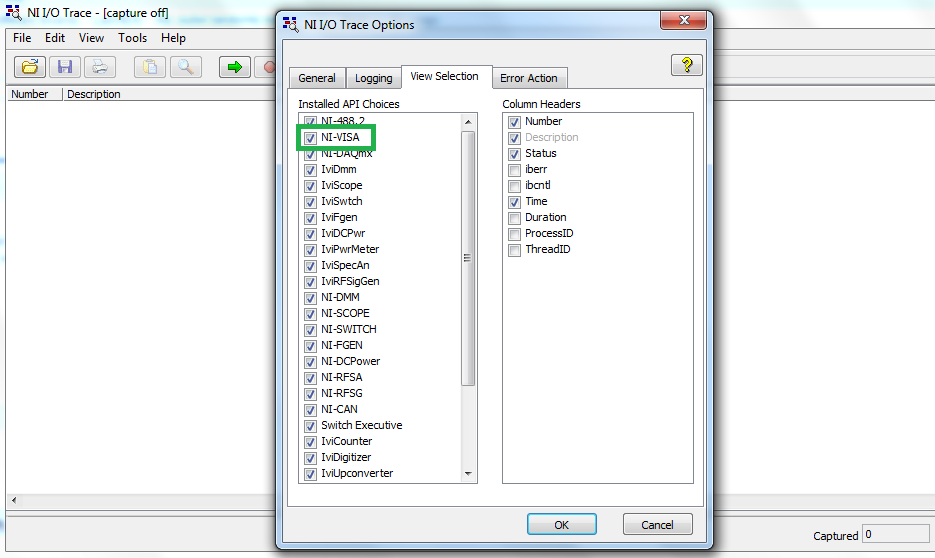Uncheck the Time column header checkbox
The height and width of the screenshot is (558, 935).
(514, 202)
